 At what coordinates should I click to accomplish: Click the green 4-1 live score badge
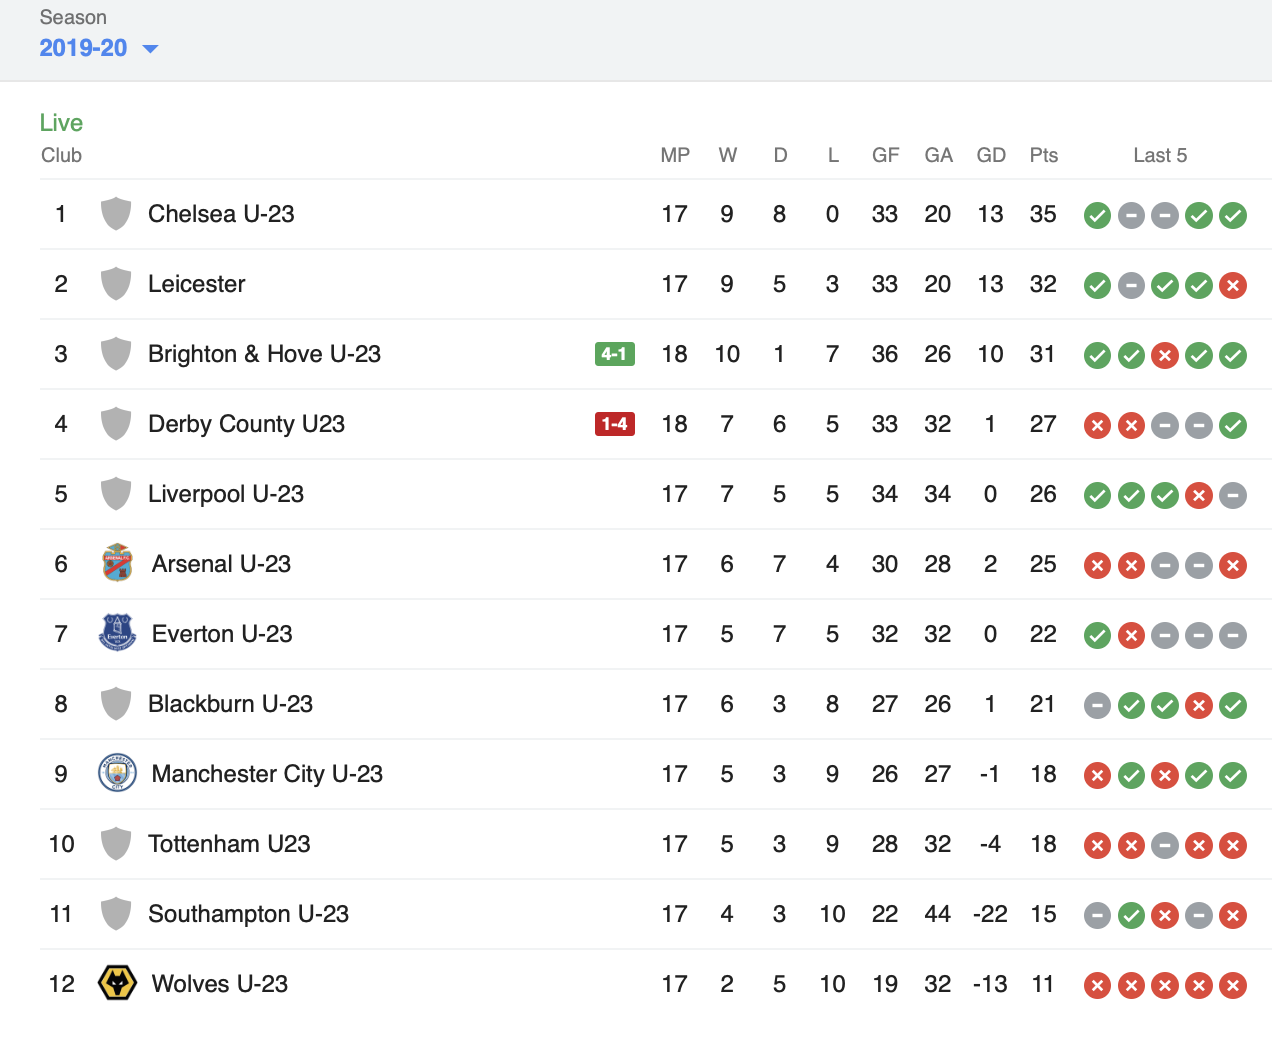615,354
